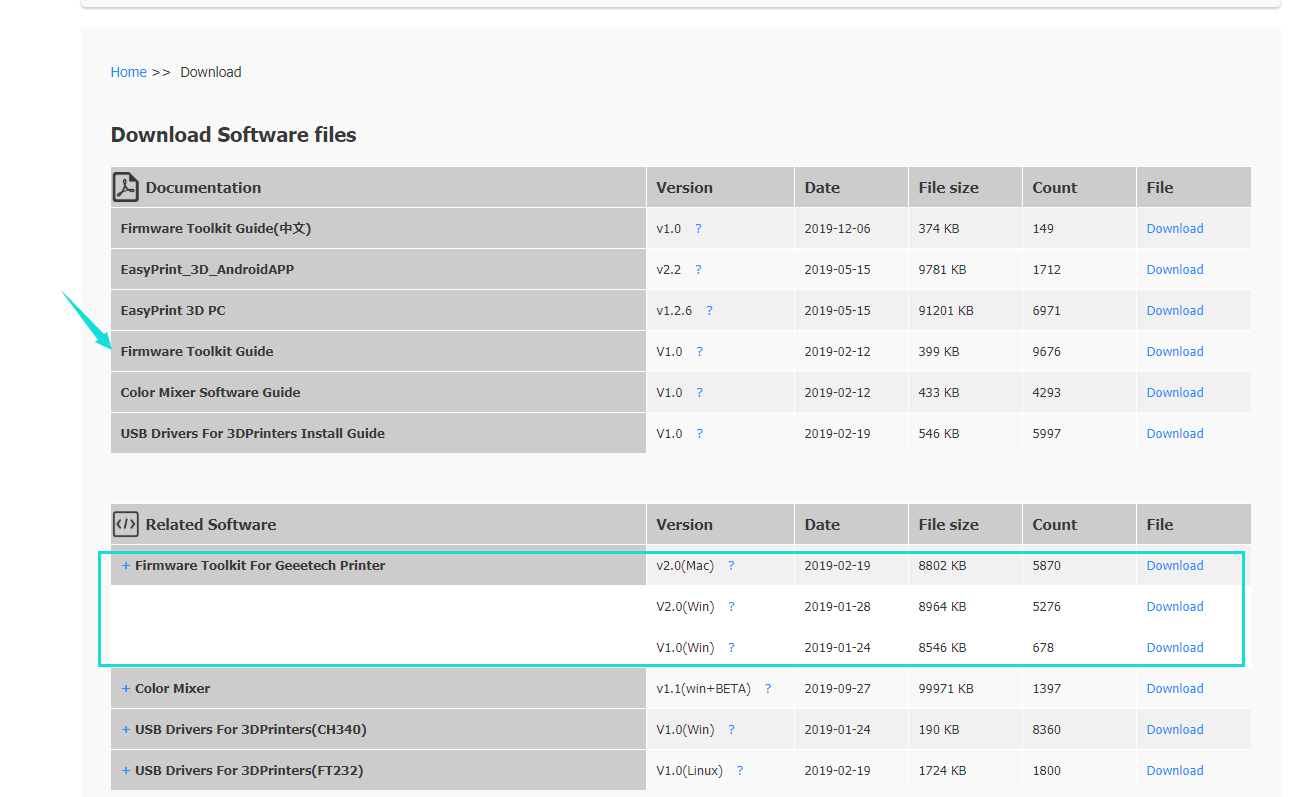Download Color Mixer Software Guide

coord(1175,393)
